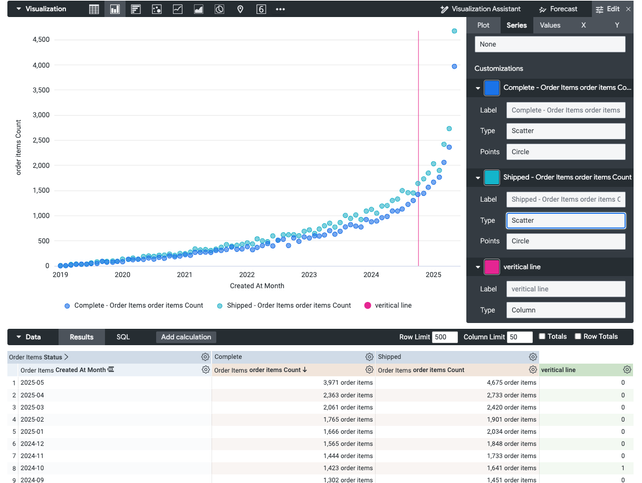Select the column chart visualization icon
The width and height of the screenshot is (642, 483).
pyautogui.click(x=115, y=9)
